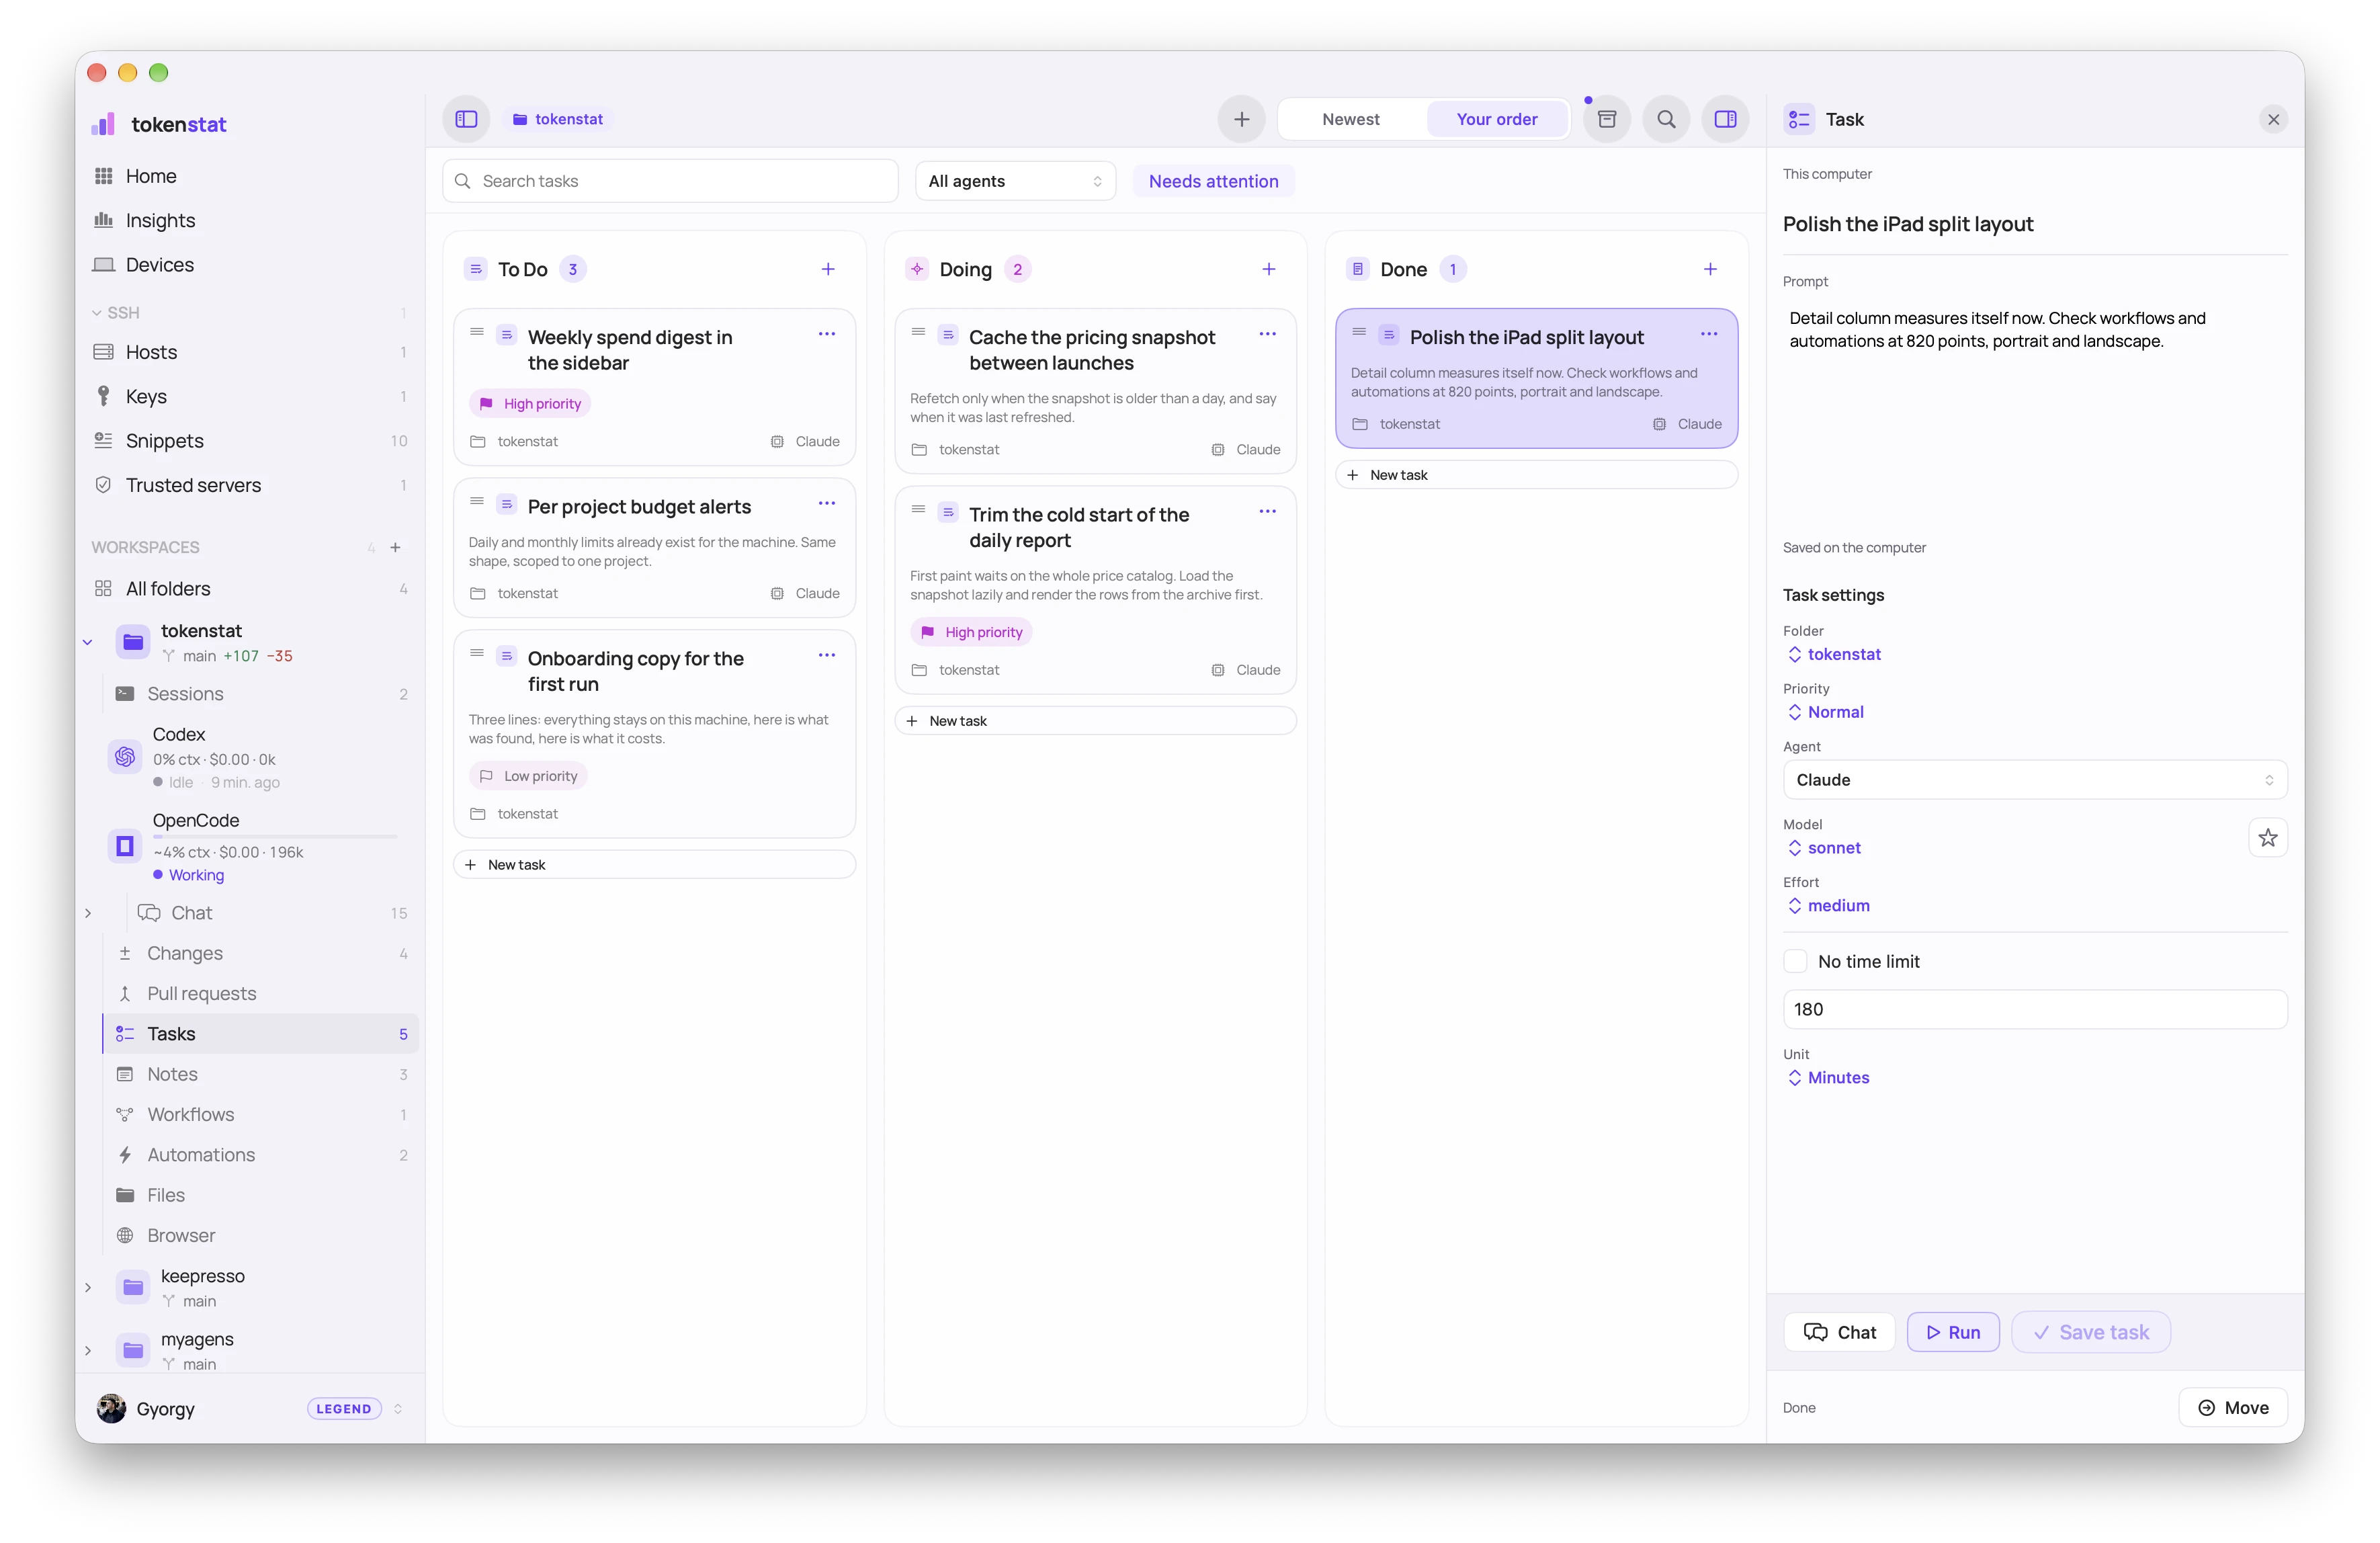
Task: Open Snippets in the sidebar
Action: coord(250,441)
